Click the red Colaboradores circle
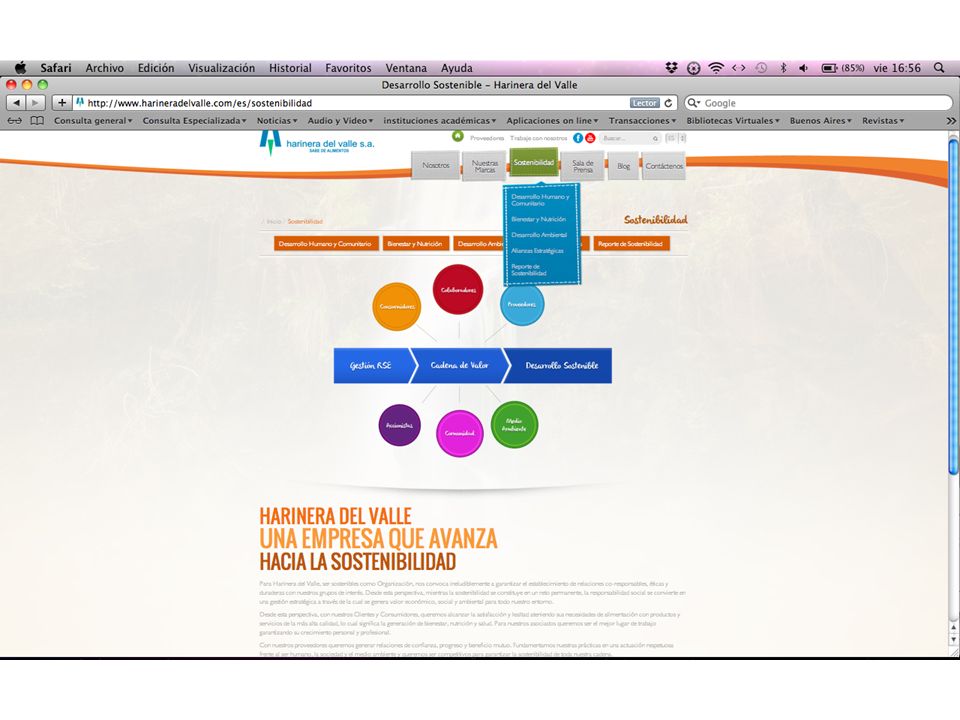The image size is (960, 720). coord(458,290)
